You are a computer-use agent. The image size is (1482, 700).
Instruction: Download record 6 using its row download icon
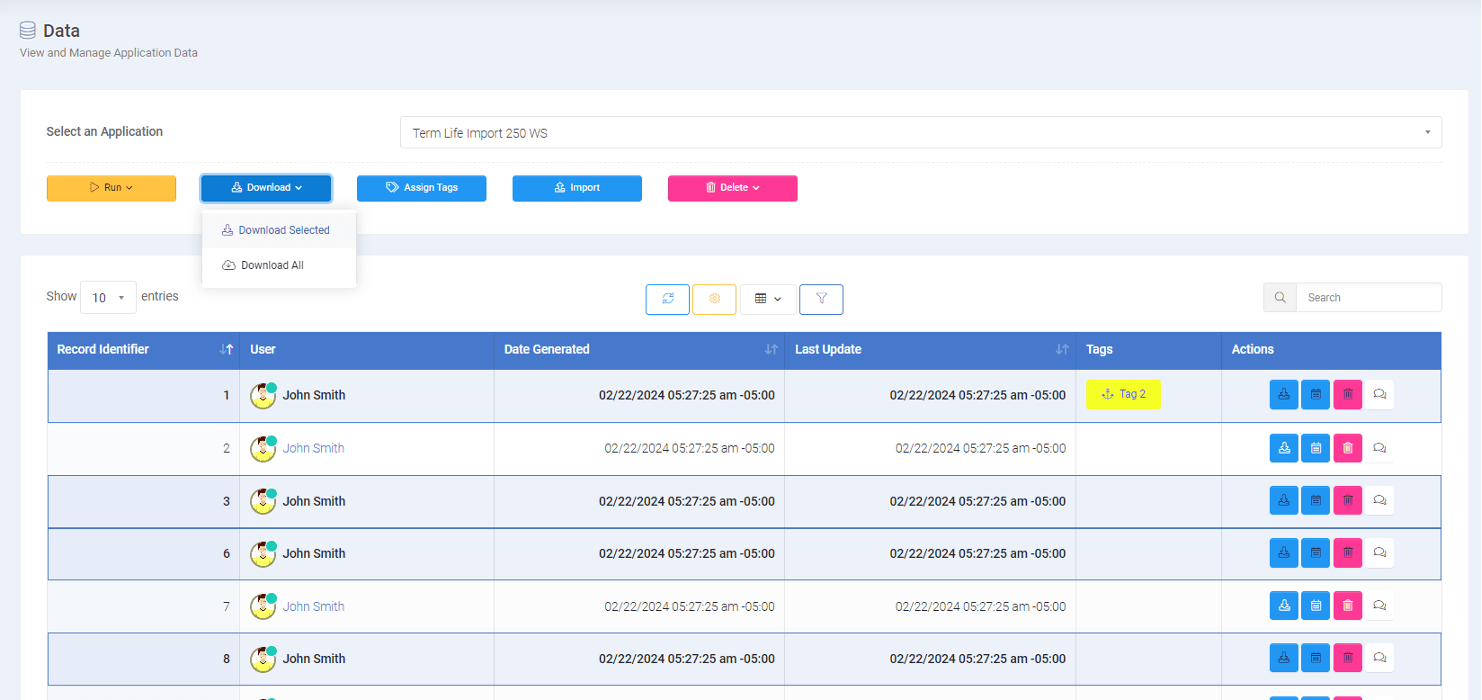1284,553
